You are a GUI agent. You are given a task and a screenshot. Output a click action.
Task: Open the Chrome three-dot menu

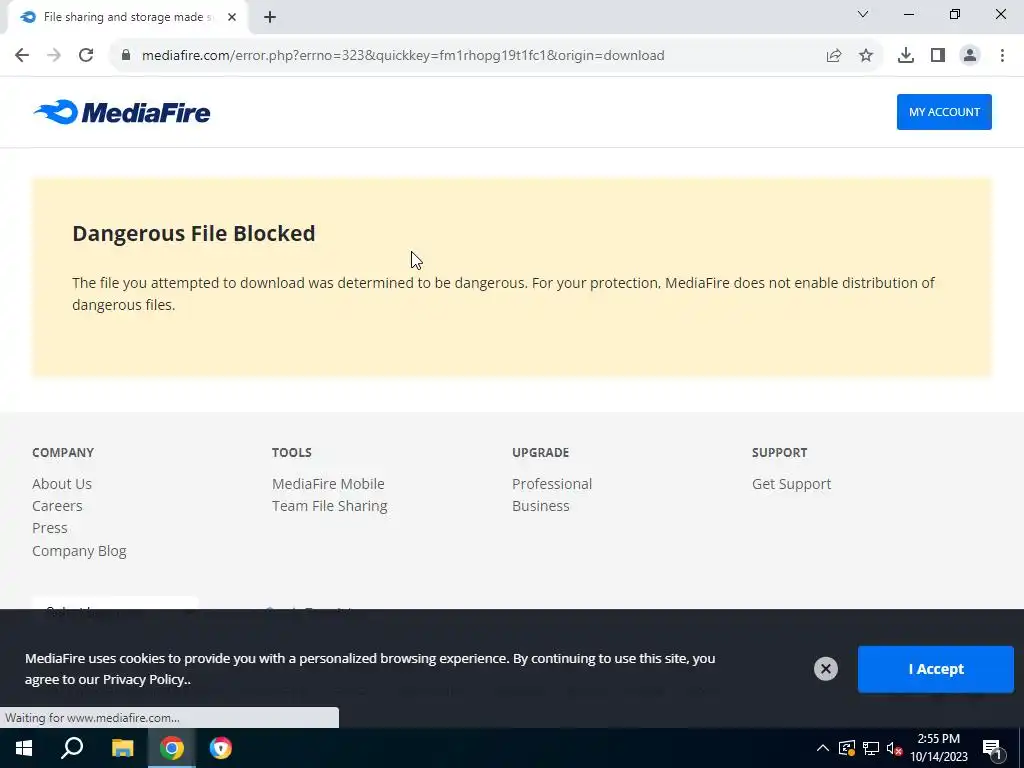(1002, 56)
